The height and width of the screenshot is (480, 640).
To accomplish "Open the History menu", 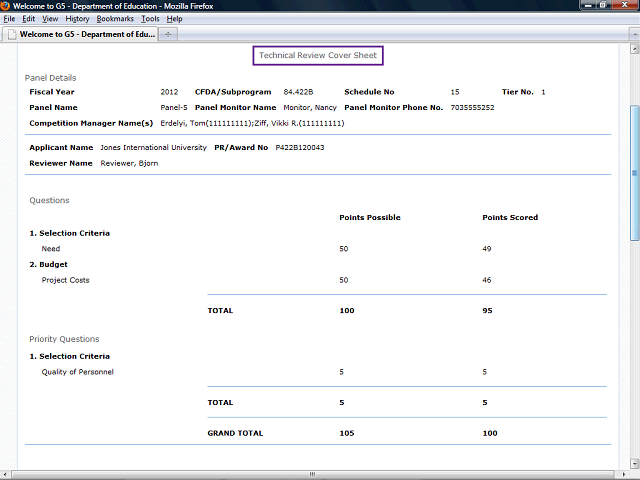I will [x=77, y=19].
